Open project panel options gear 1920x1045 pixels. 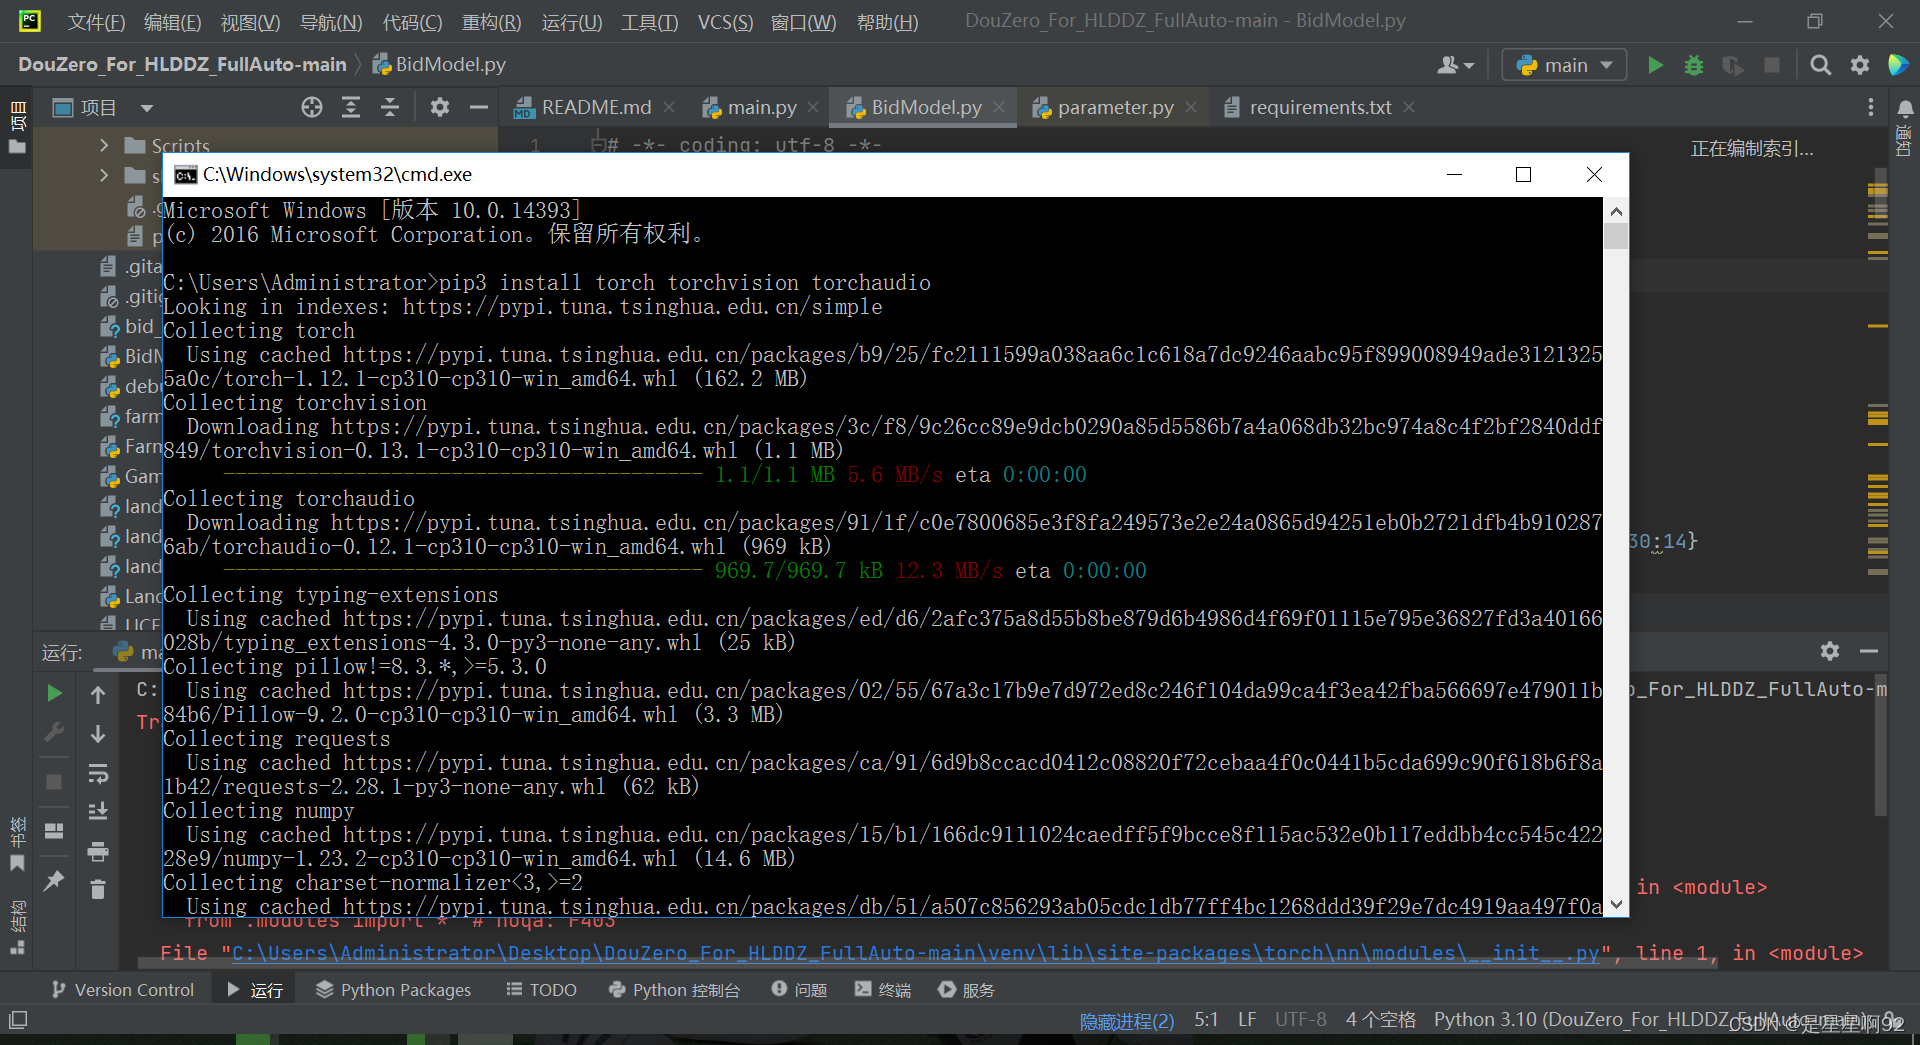pos(440,108)
